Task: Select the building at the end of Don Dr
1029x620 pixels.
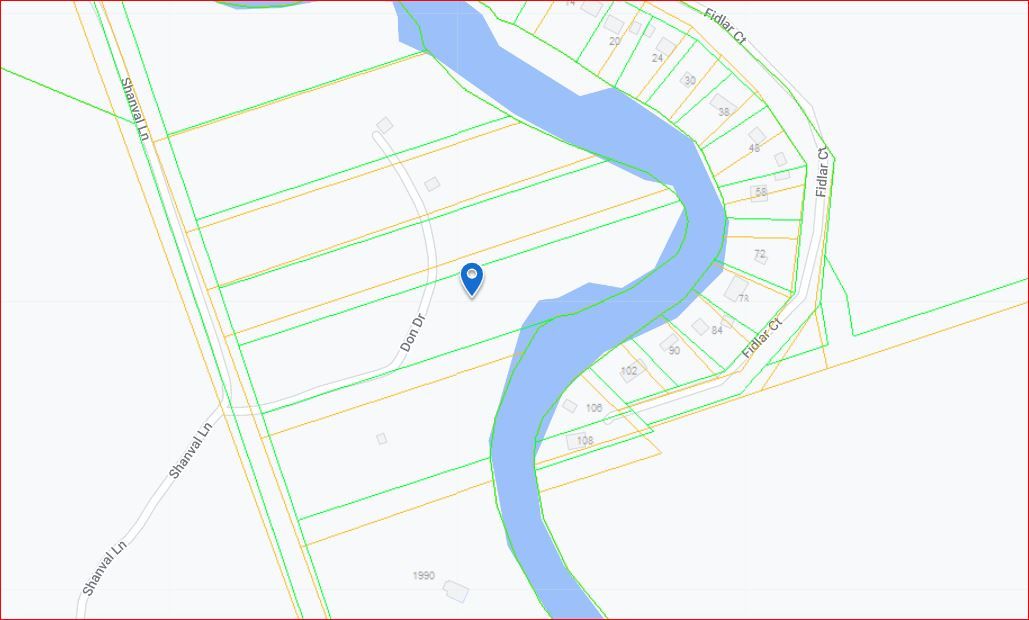Action: 385,125
